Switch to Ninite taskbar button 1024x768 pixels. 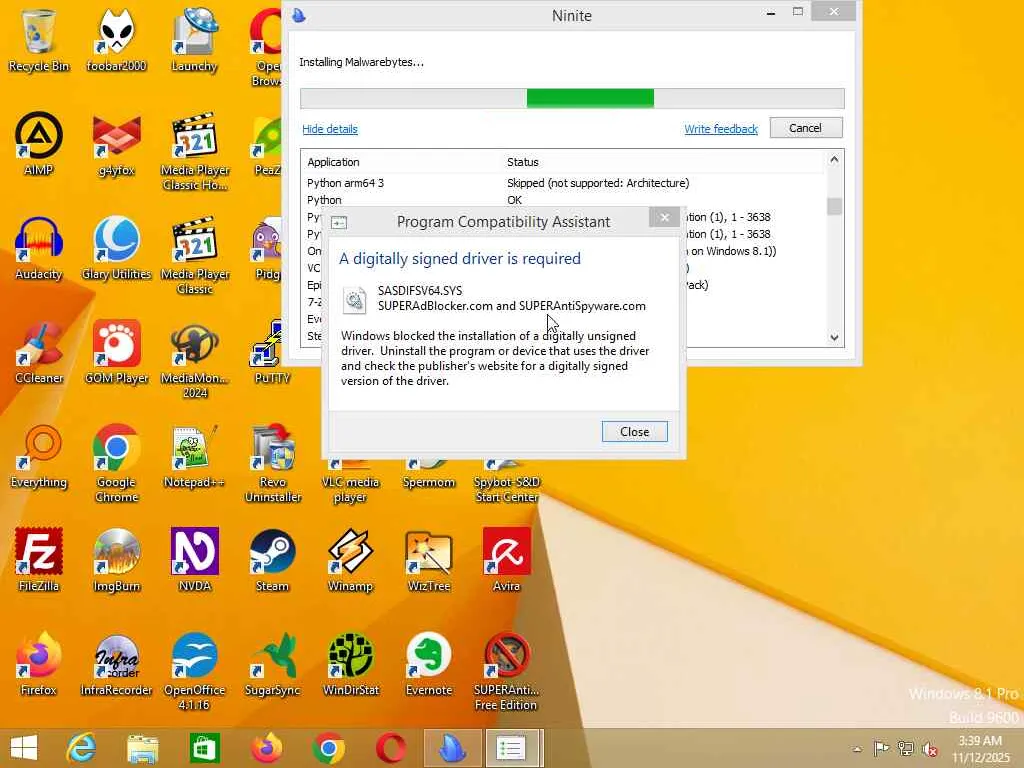[452, 748]
